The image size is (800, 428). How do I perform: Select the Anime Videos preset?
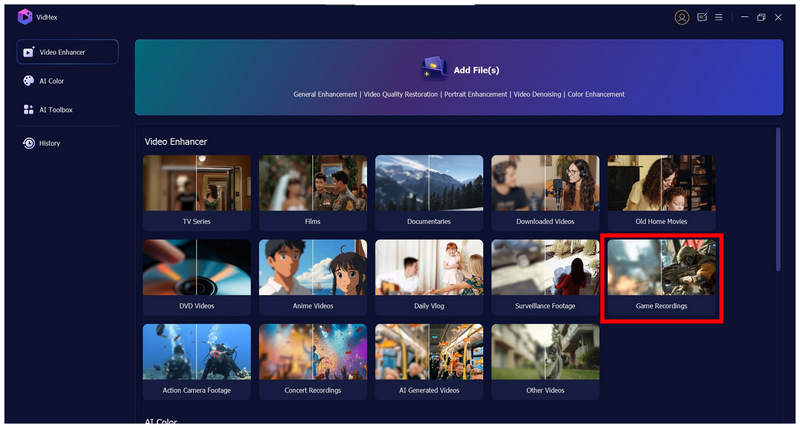click(313, 275)
